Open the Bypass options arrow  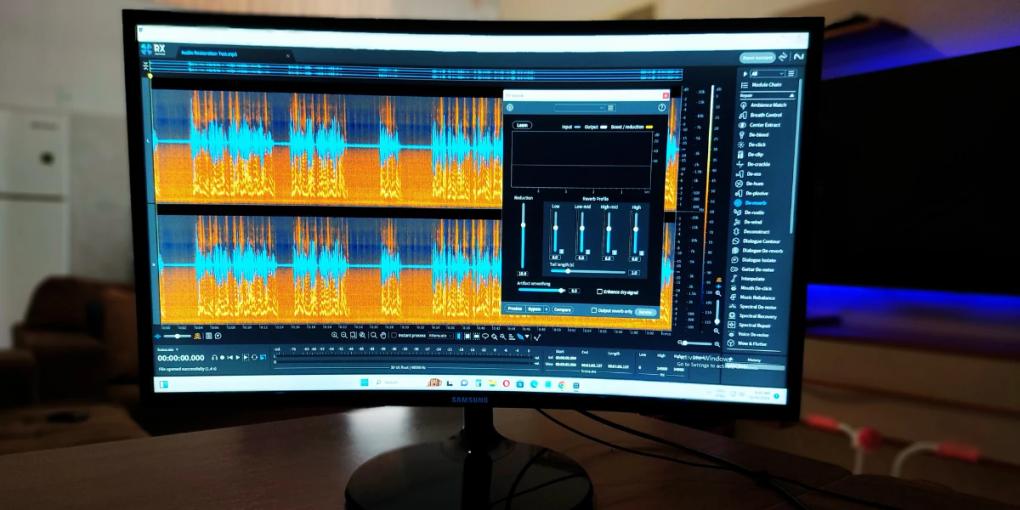(546, 308)
